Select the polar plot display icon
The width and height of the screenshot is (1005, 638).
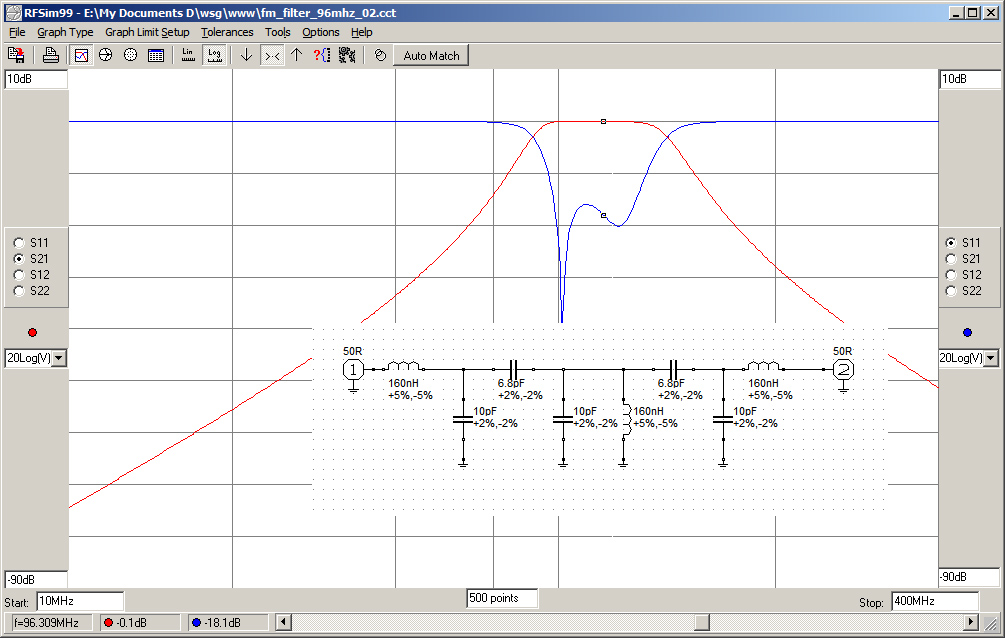(x=130, y=56)
